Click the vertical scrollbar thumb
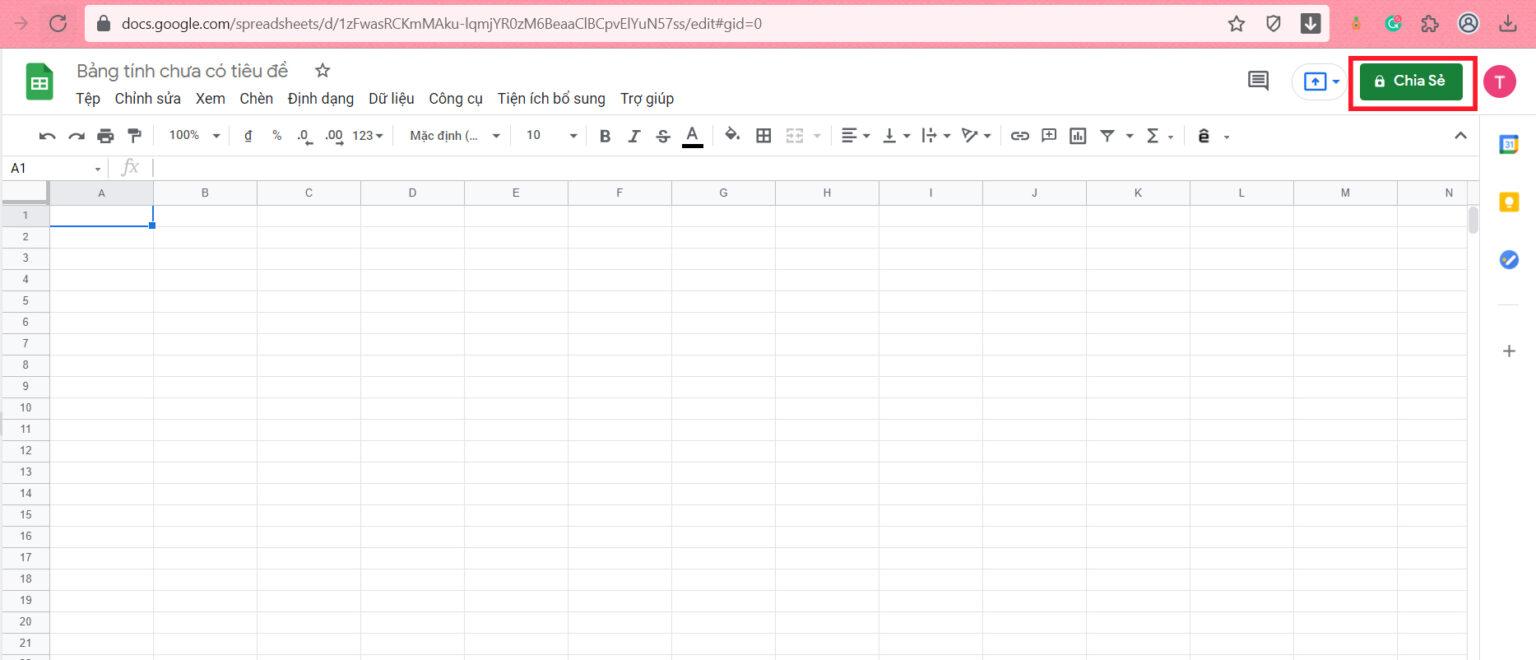The height and width of the screenshot is (660, 1536). tap(1473, 219)
